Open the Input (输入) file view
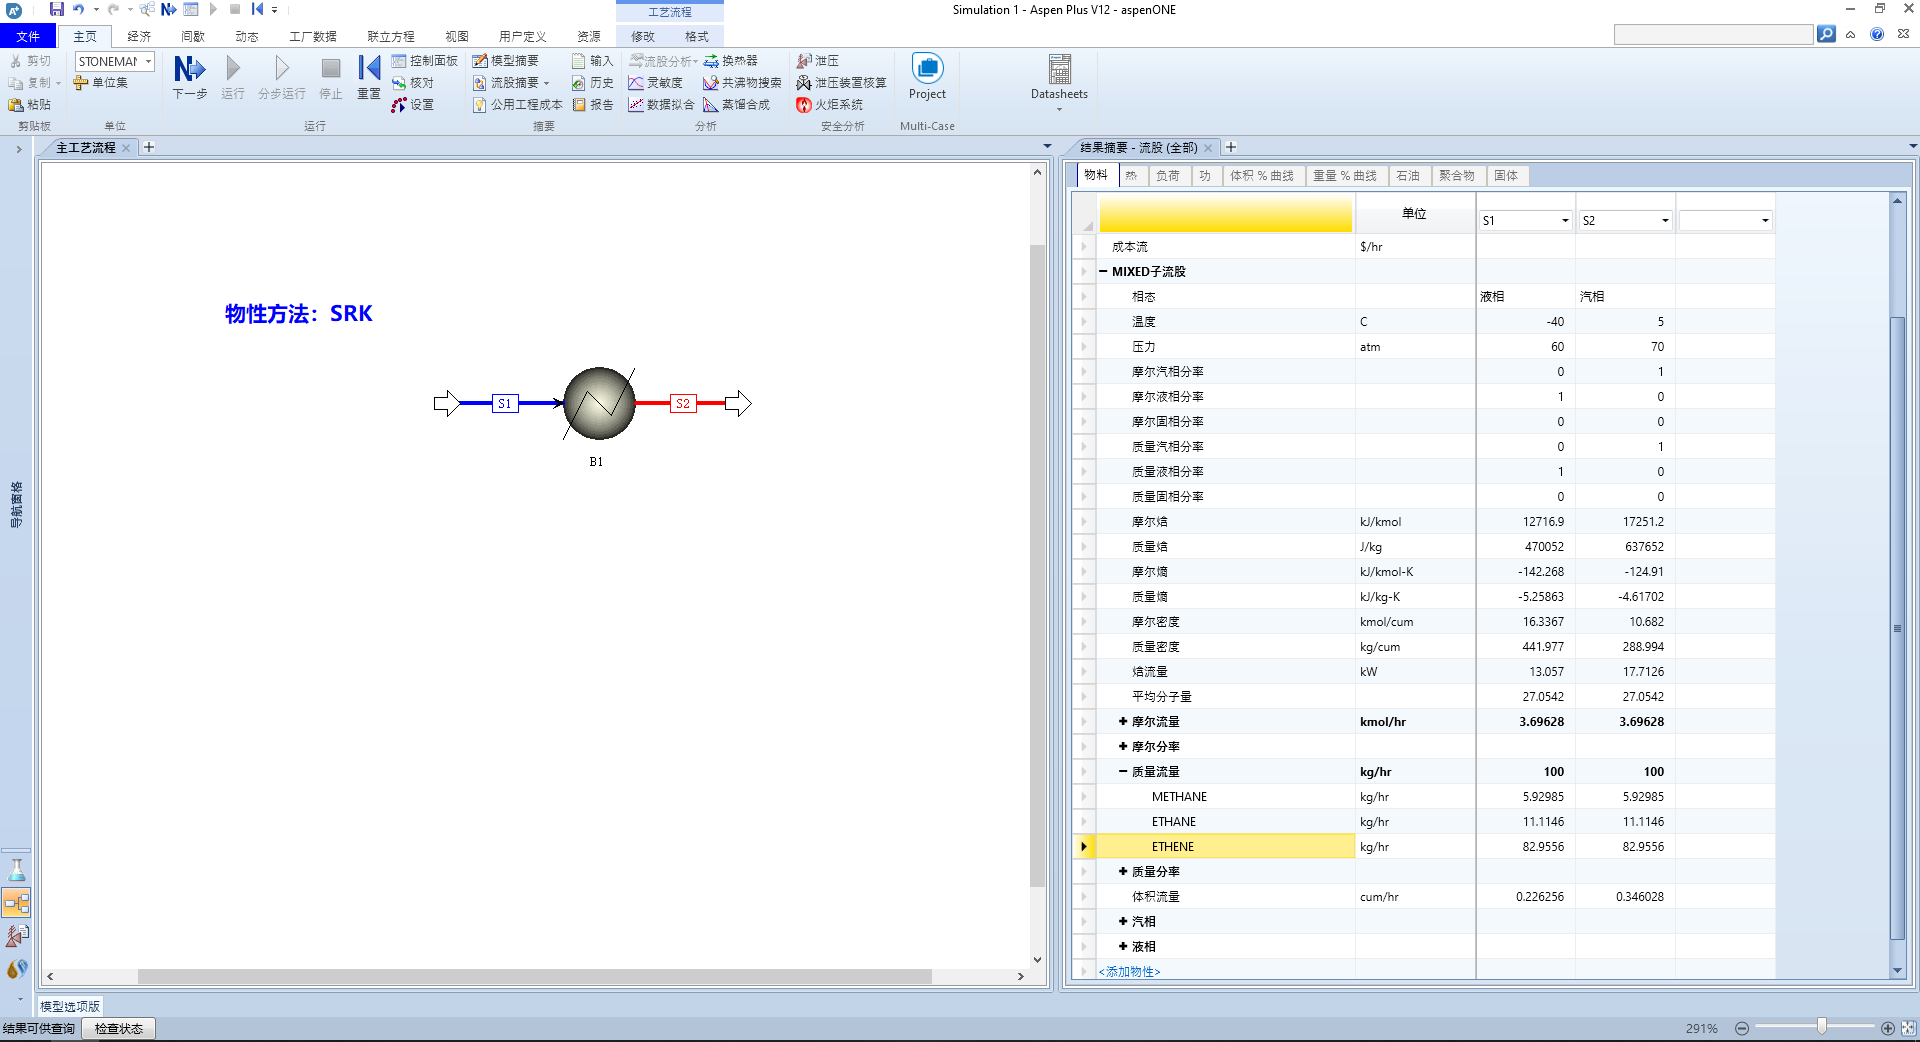 [x=592, y=61]
